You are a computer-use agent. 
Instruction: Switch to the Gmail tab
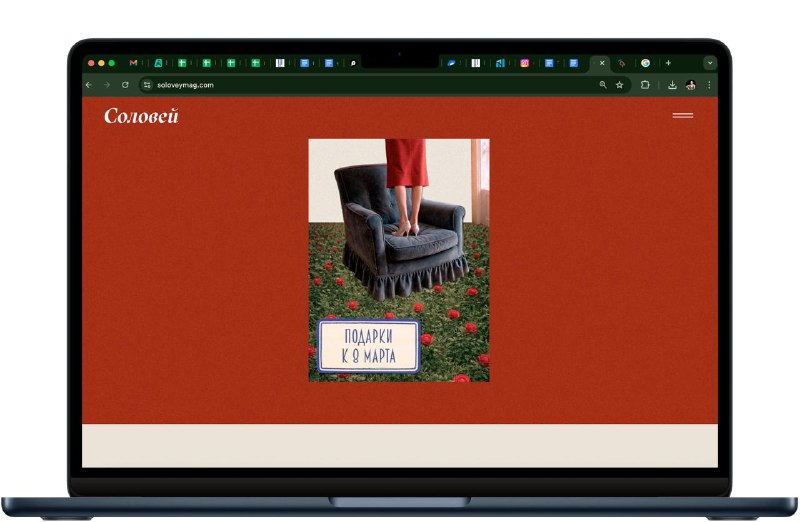134,63
